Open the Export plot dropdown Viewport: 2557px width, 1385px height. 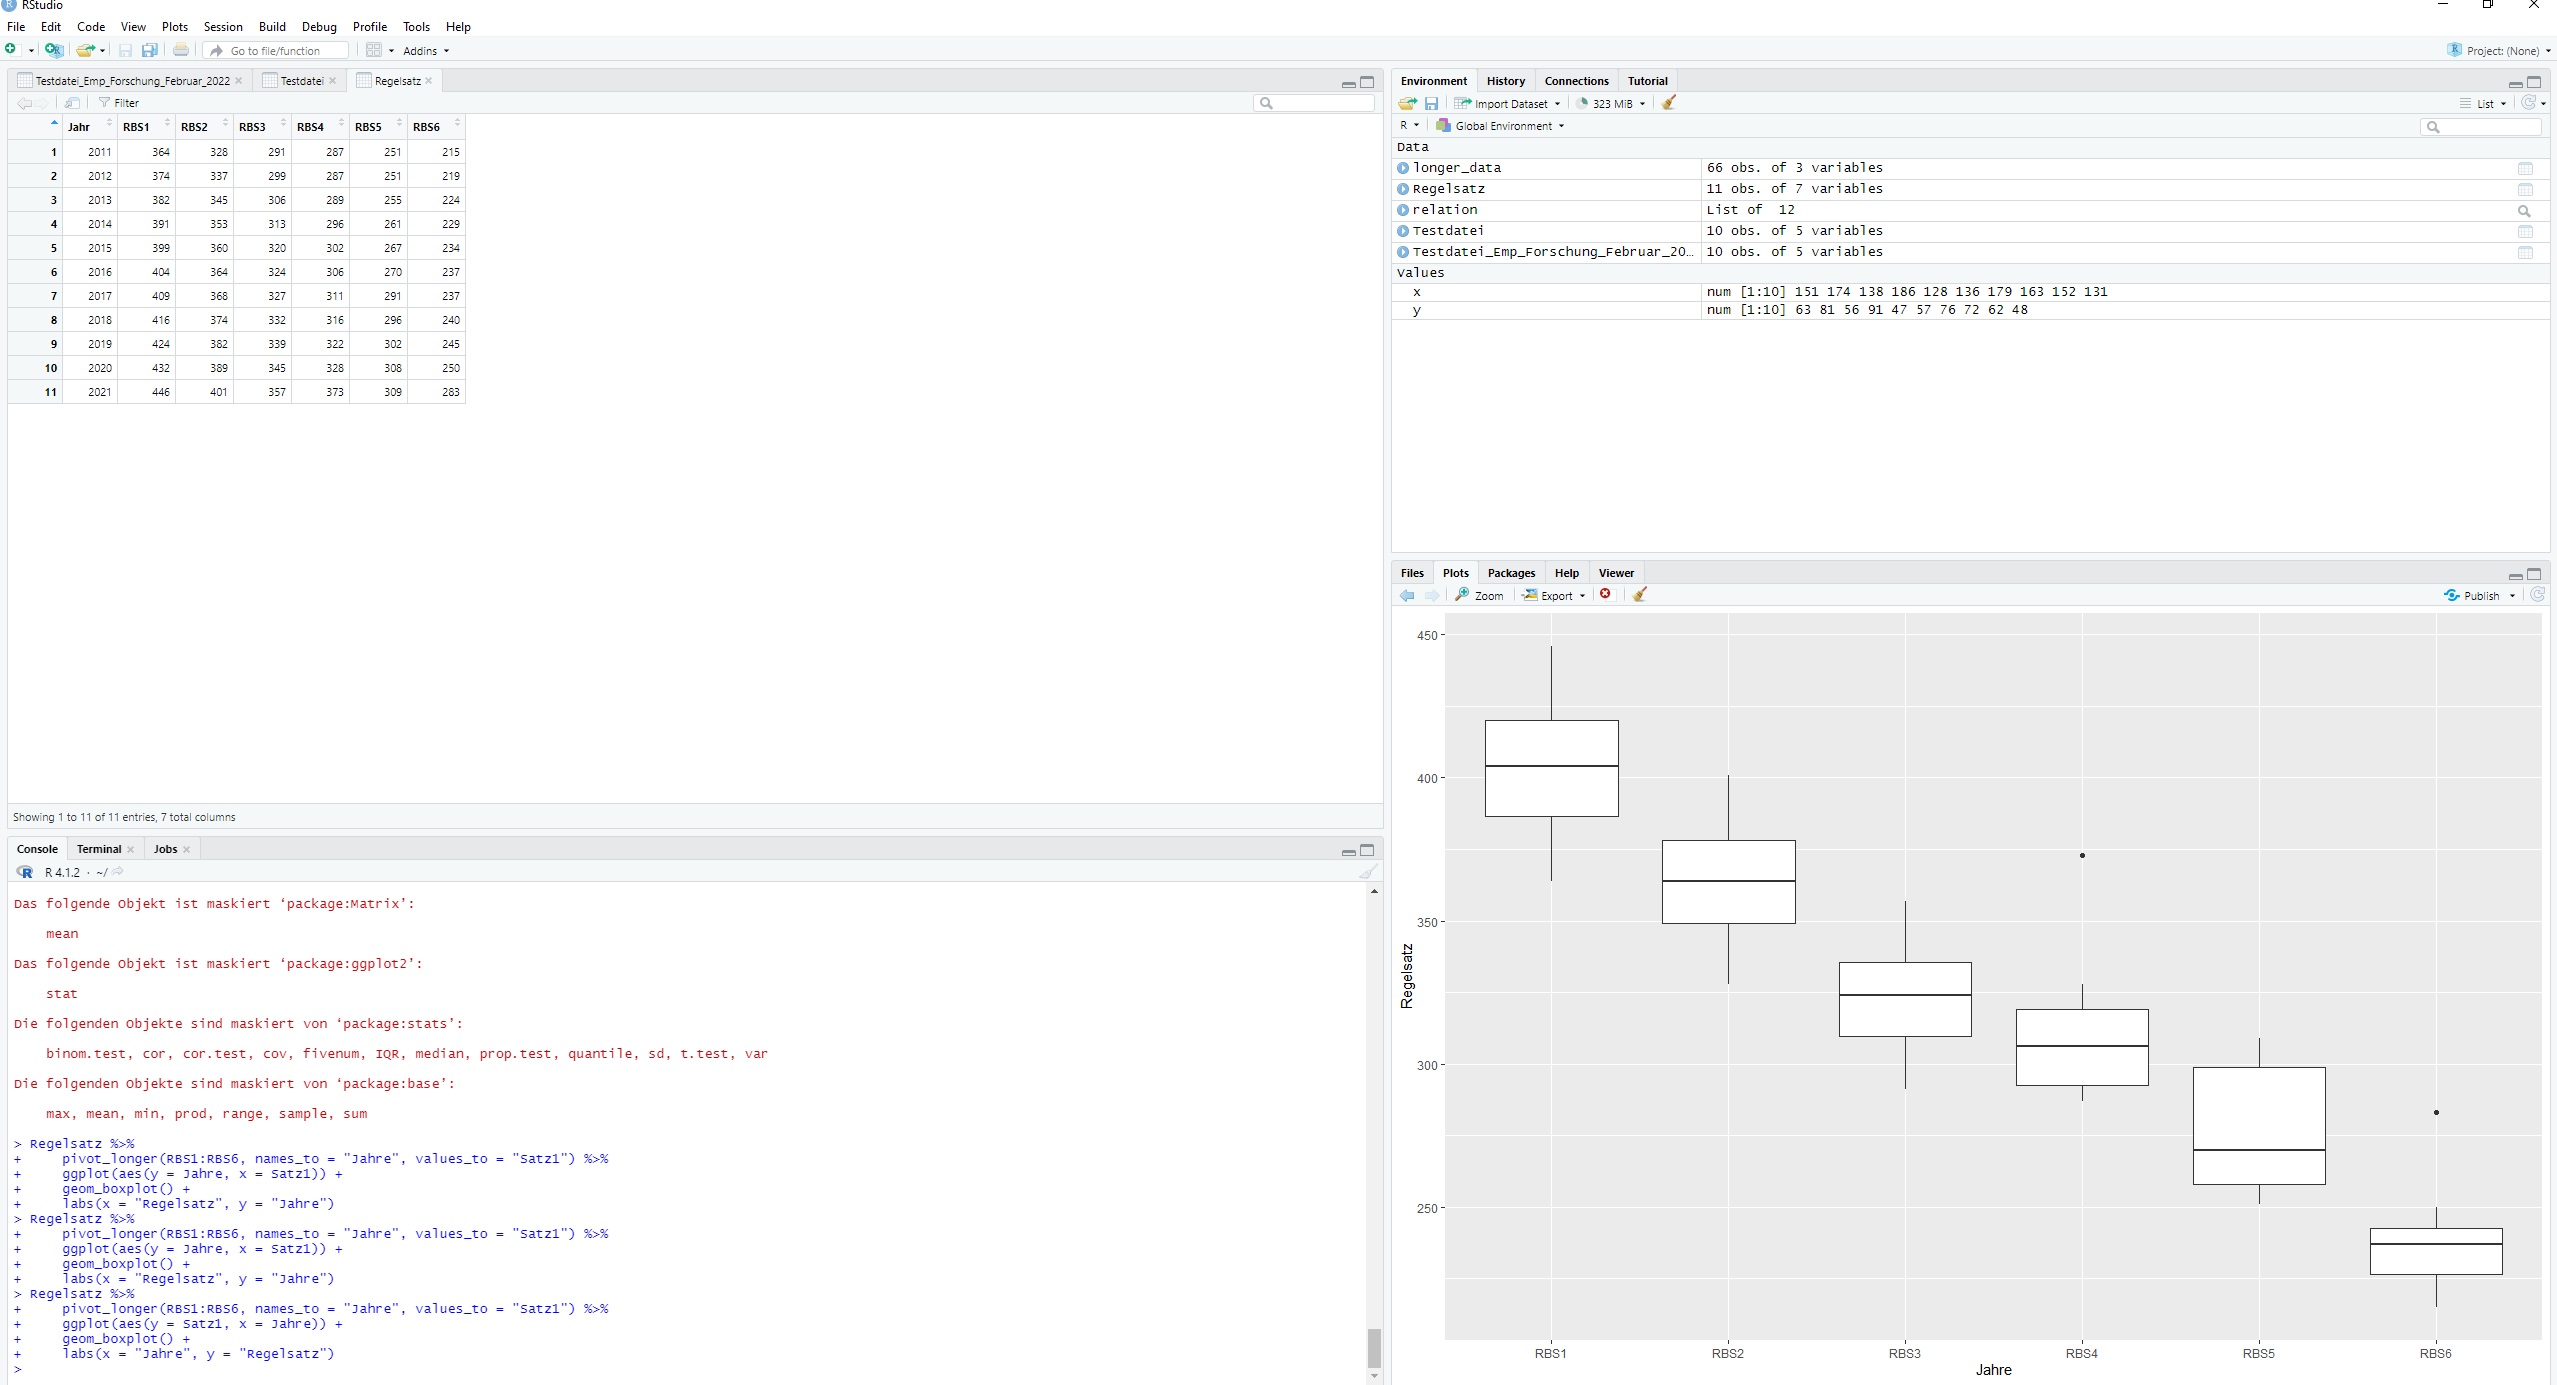1556,595
